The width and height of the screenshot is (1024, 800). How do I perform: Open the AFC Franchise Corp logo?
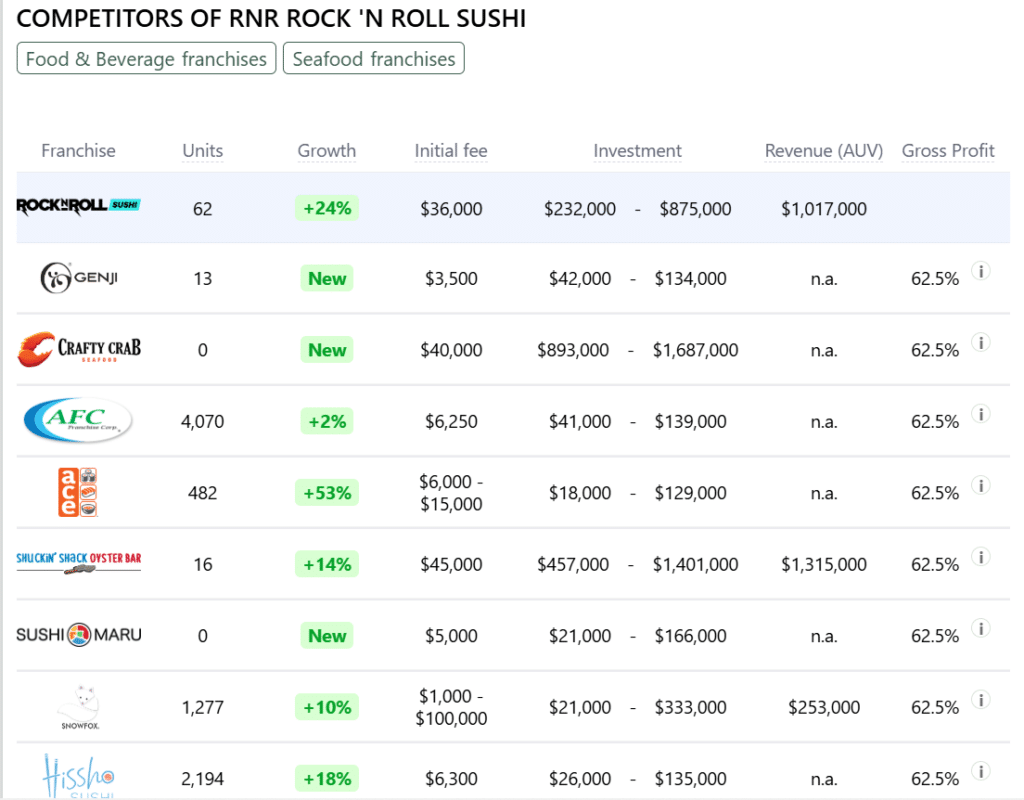pos(78,421)
